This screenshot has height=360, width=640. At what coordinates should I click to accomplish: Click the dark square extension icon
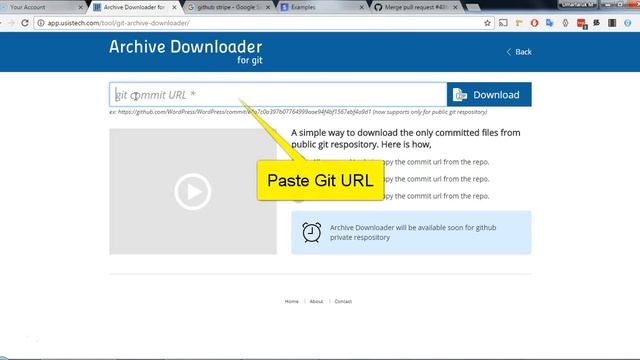click(612, 23)
